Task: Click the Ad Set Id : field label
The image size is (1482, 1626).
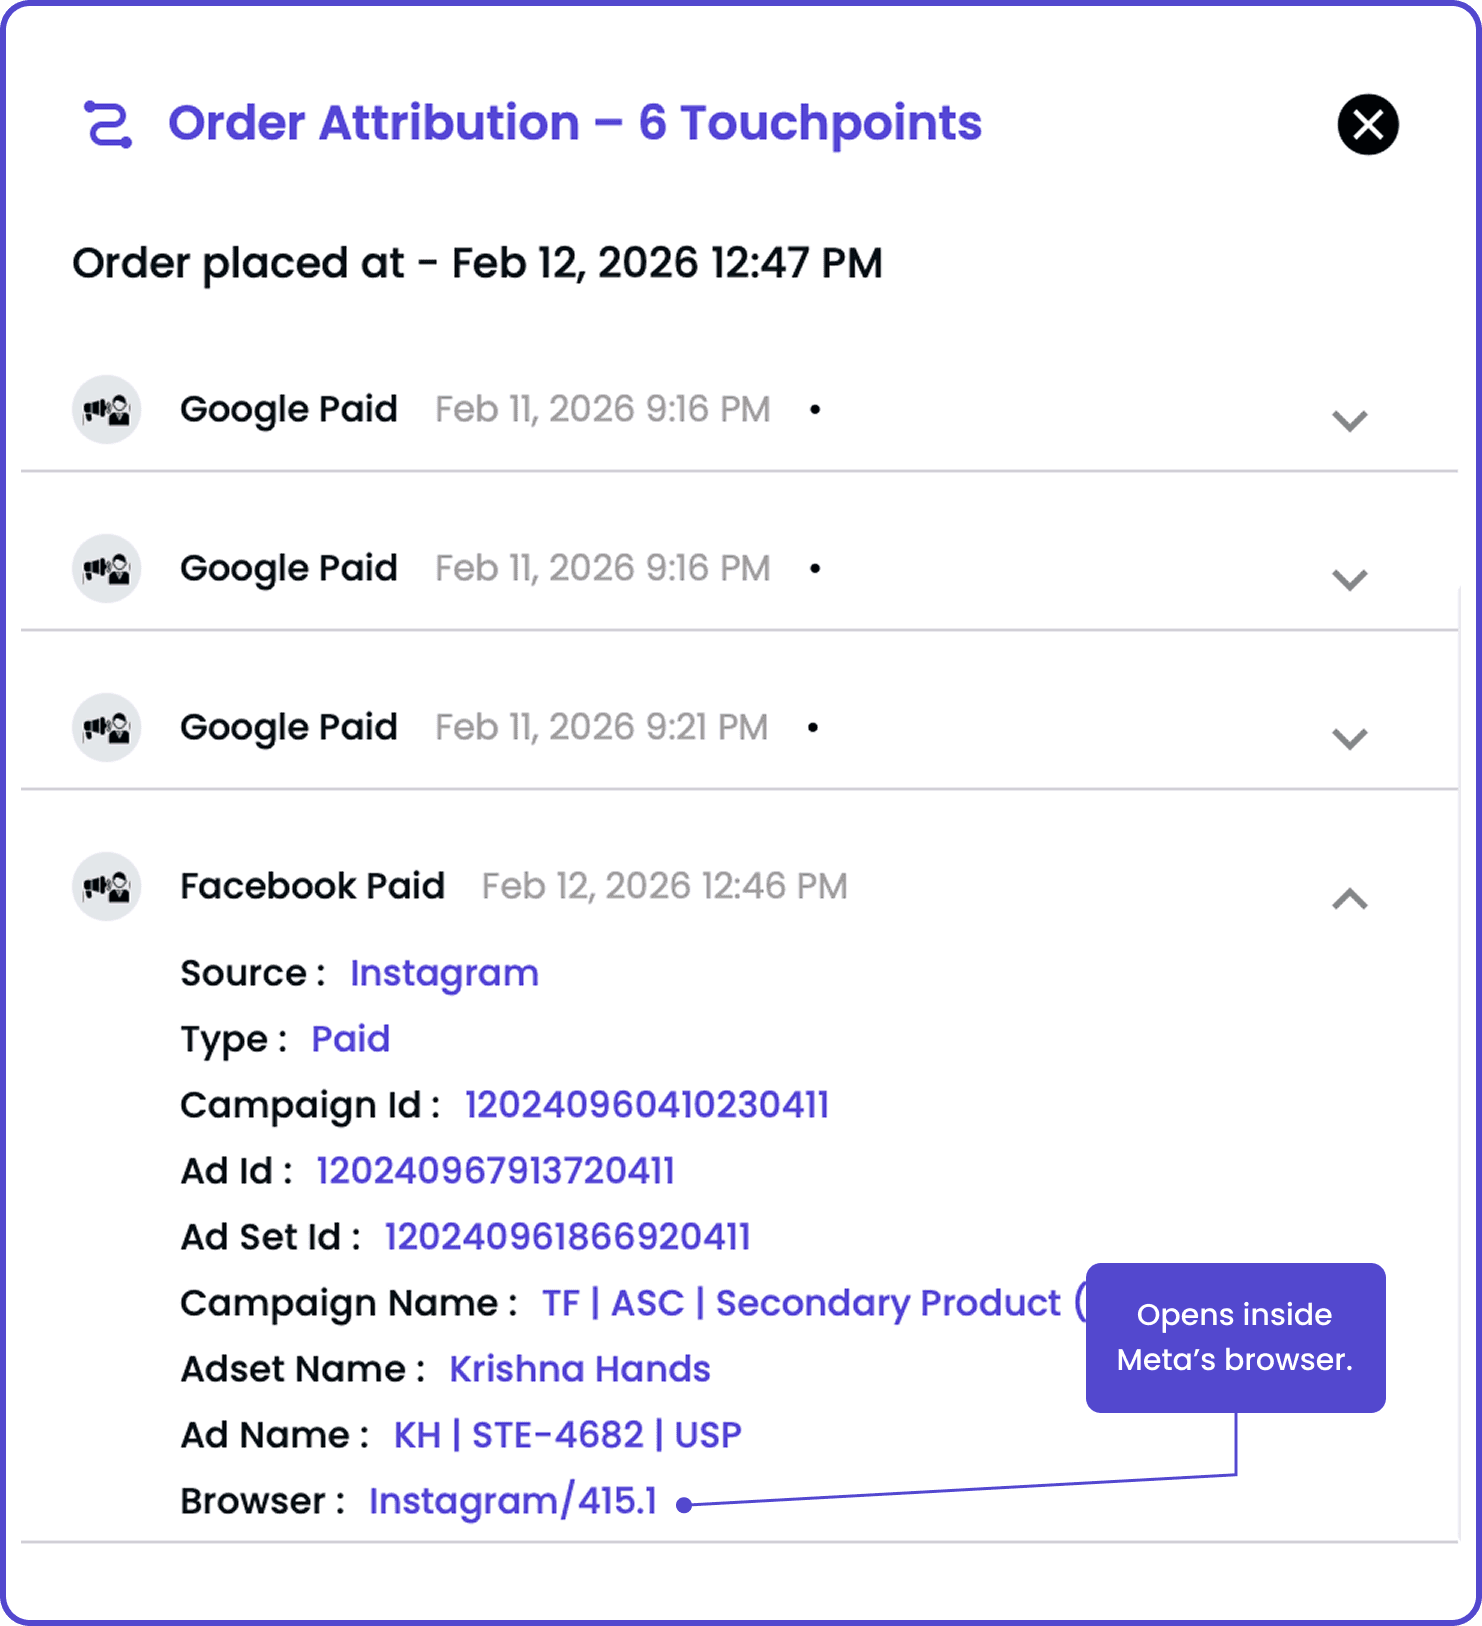Action: pos(270,1237)
